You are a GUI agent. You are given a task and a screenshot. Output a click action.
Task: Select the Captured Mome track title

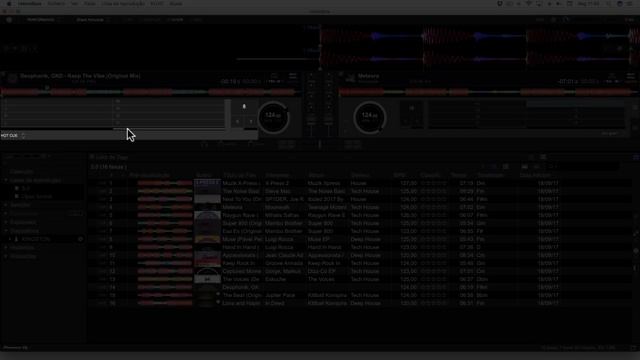[x=241, y=271]
